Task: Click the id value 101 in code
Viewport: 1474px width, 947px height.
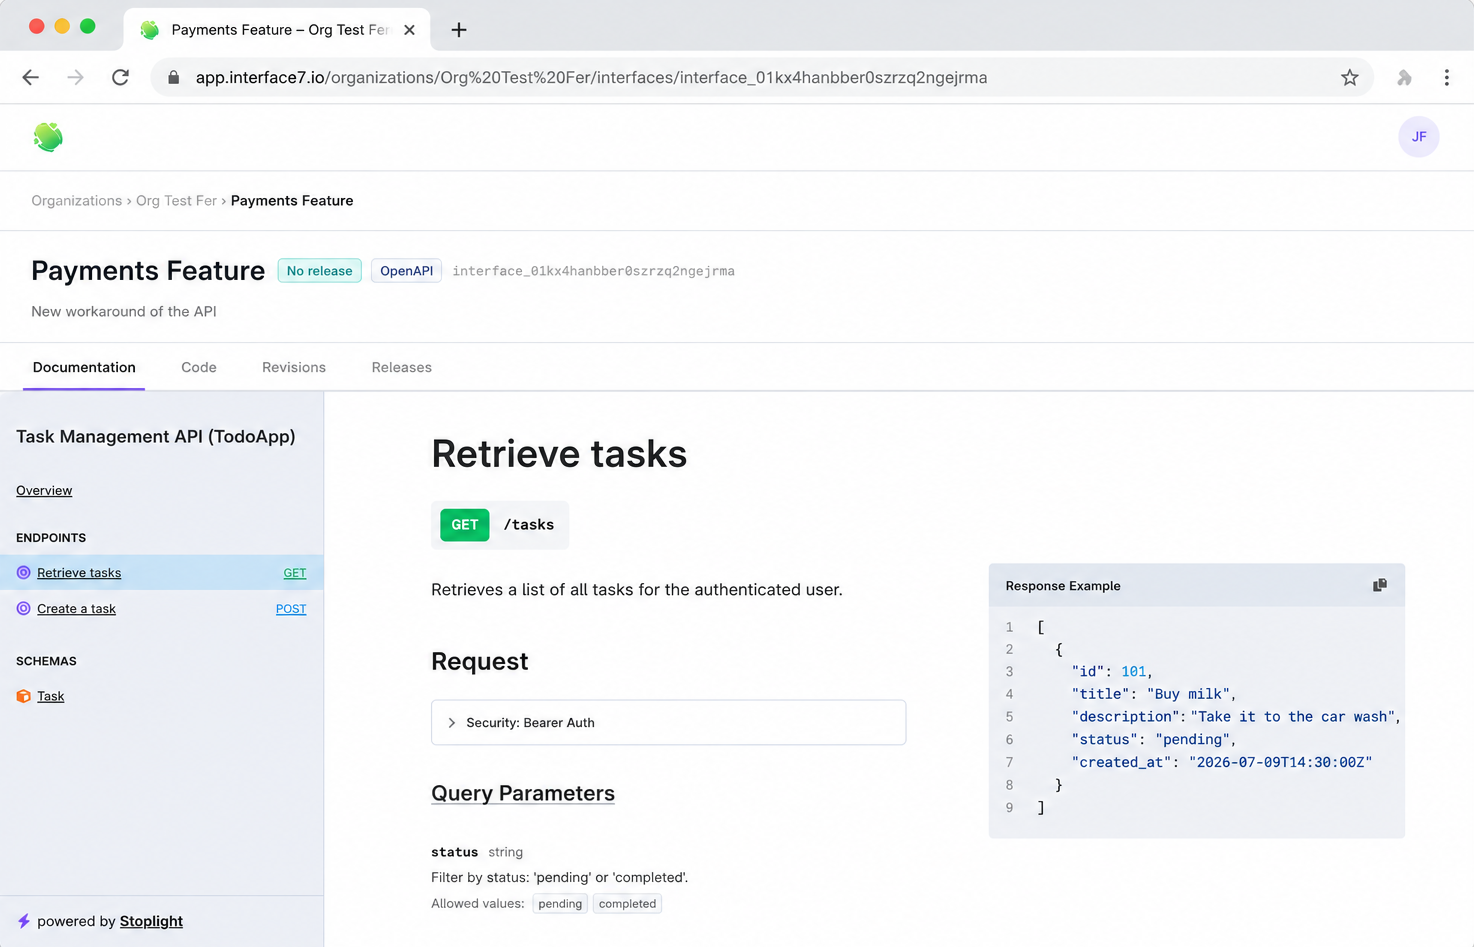Action: pos(1134,672)
